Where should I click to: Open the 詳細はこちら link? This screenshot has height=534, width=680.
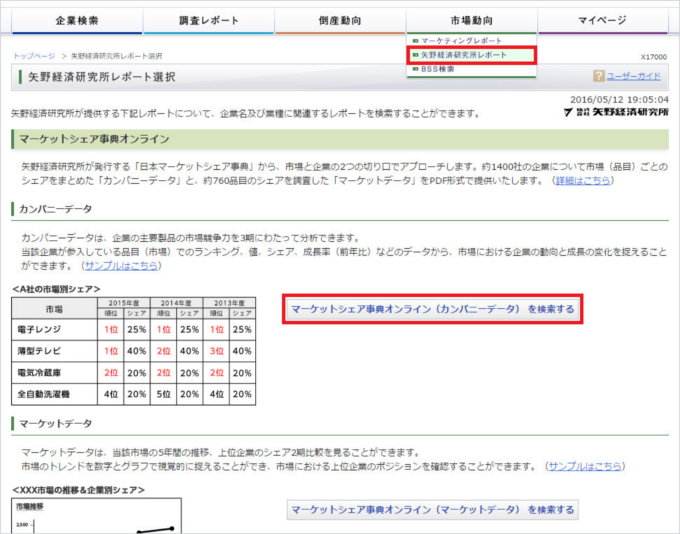(583, 180)
